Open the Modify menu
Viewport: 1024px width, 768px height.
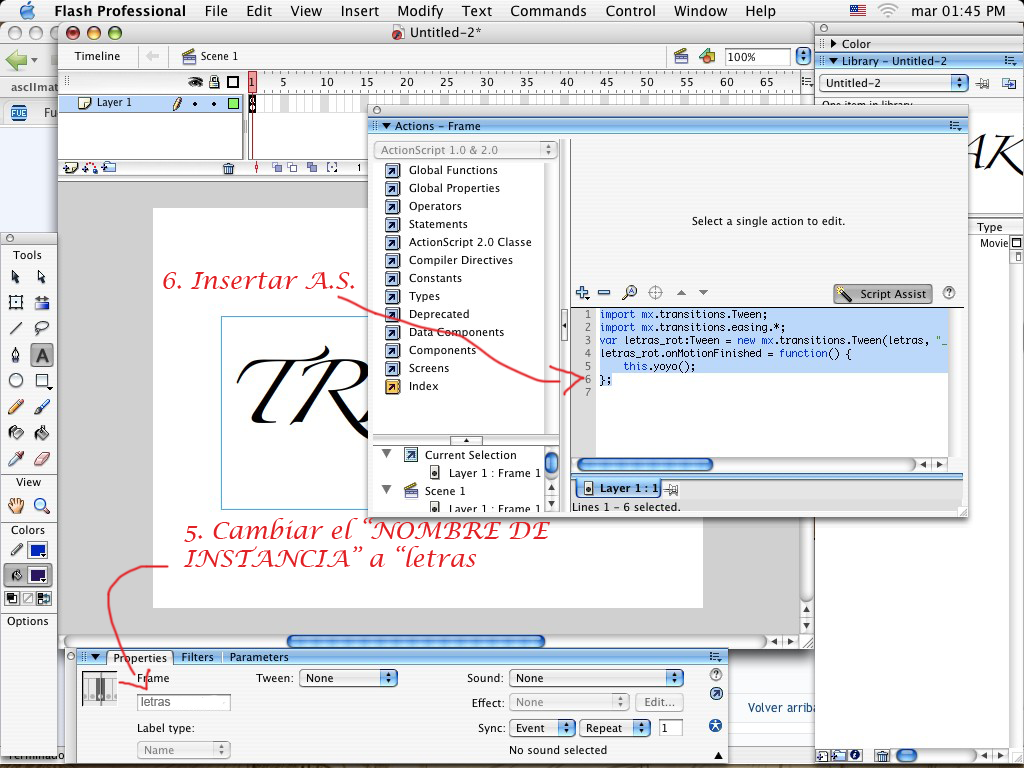(x=421, y=11)
